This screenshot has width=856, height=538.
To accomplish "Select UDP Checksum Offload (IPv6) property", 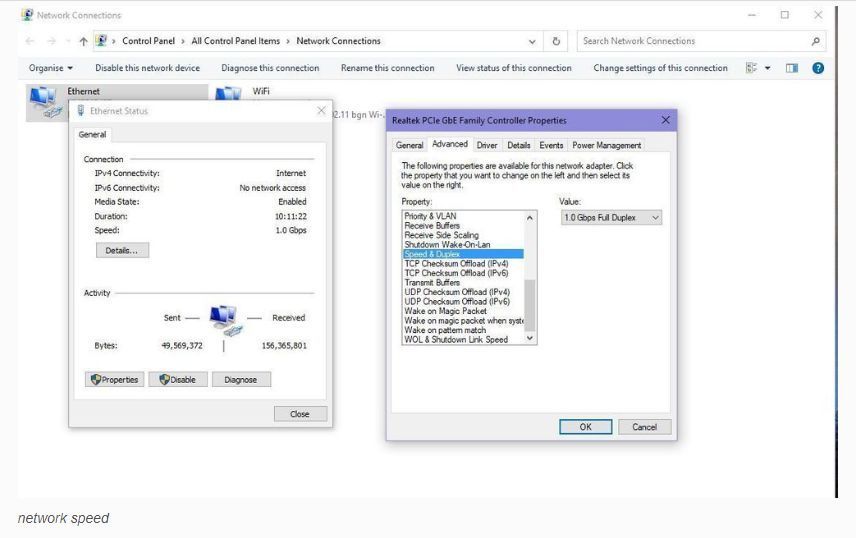I will coord(463,301).
